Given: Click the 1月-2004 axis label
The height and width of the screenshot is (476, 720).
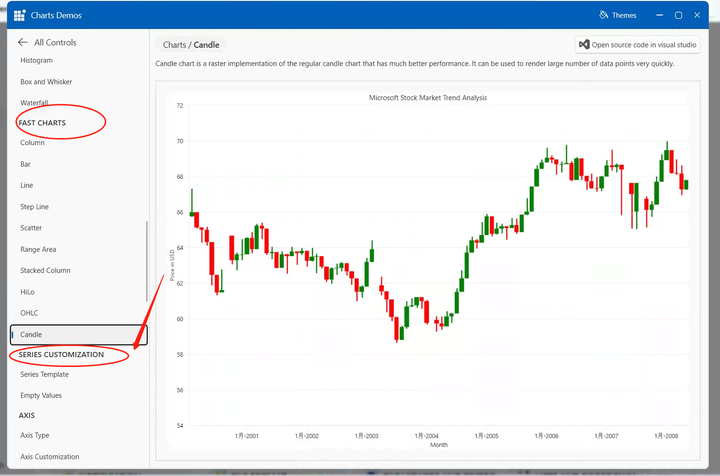Looking at the screenshot, I should coord(427,436).
